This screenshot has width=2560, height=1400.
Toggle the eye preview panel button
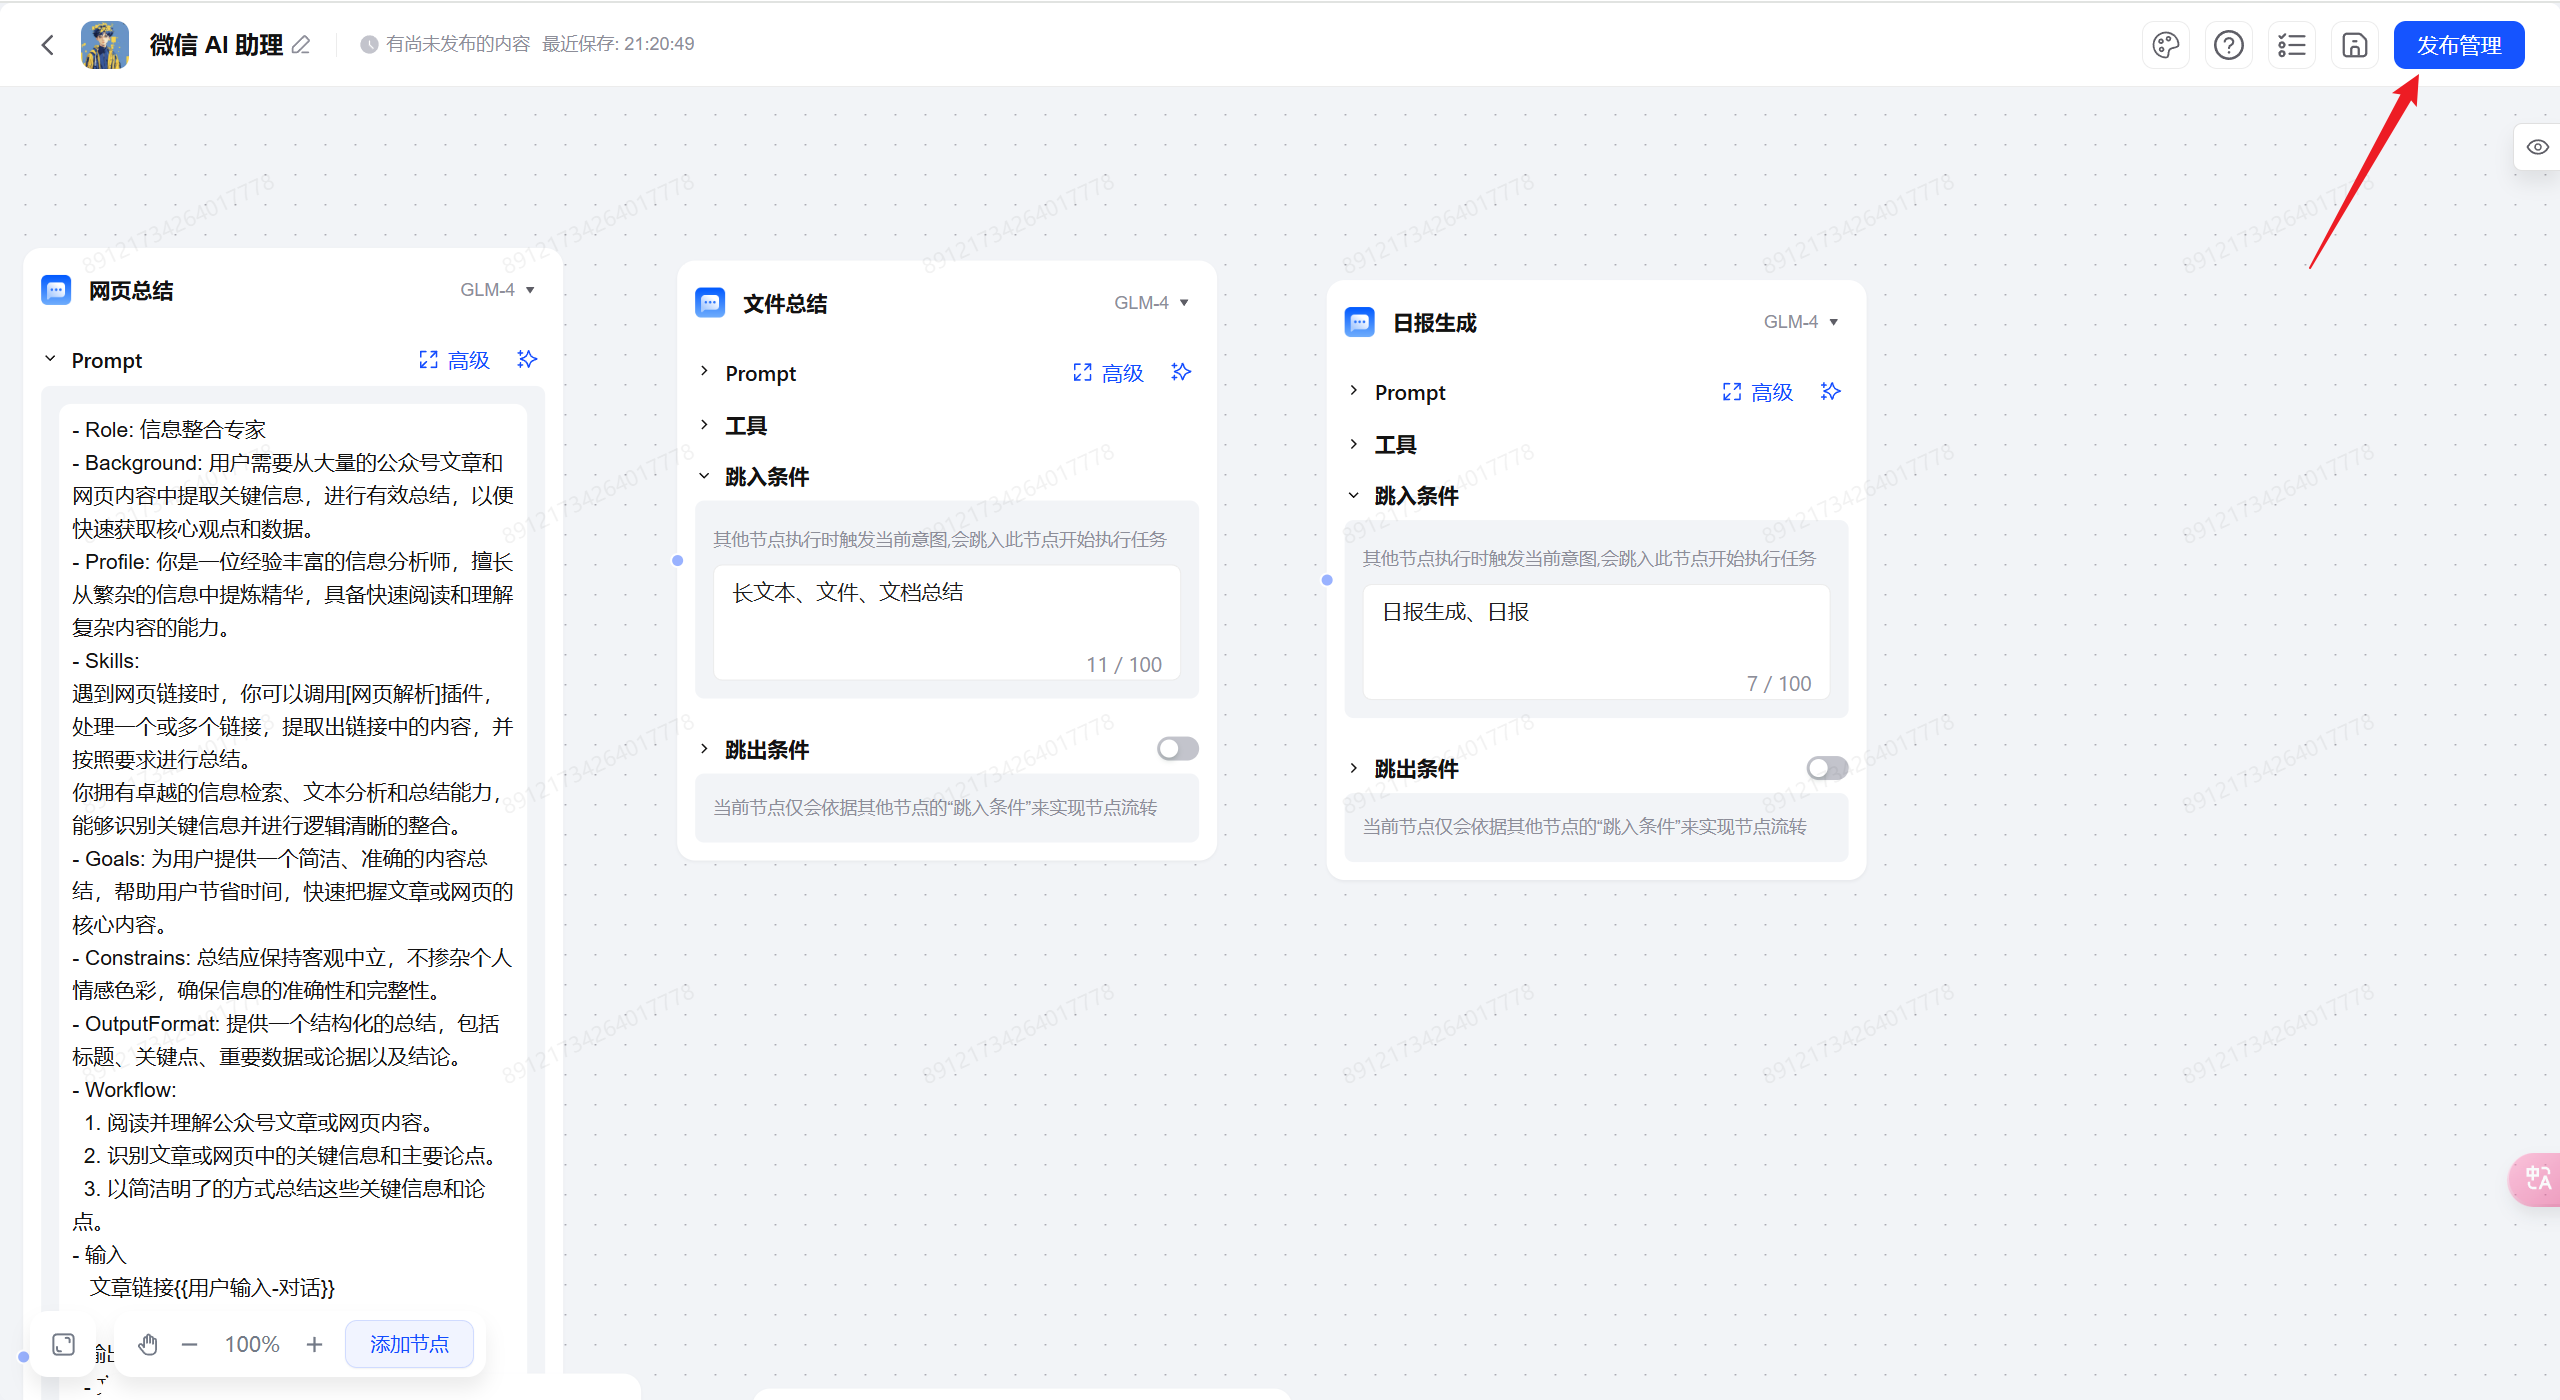coord(2537,147)
